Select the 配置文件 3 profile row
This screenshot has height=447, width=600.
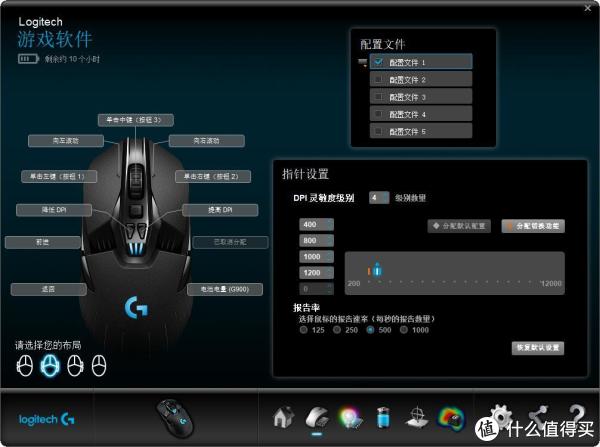point(421,97)
